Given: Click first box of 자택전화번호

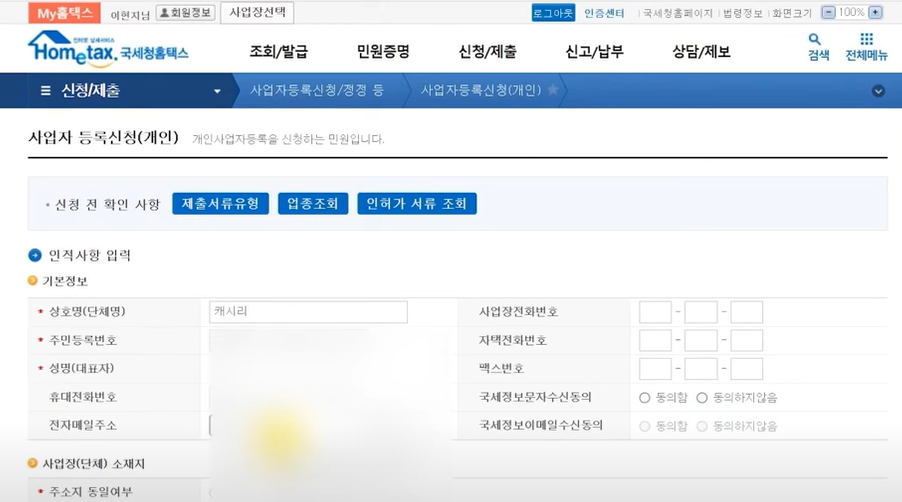Looking at the screenshot, I should point(655,340).
